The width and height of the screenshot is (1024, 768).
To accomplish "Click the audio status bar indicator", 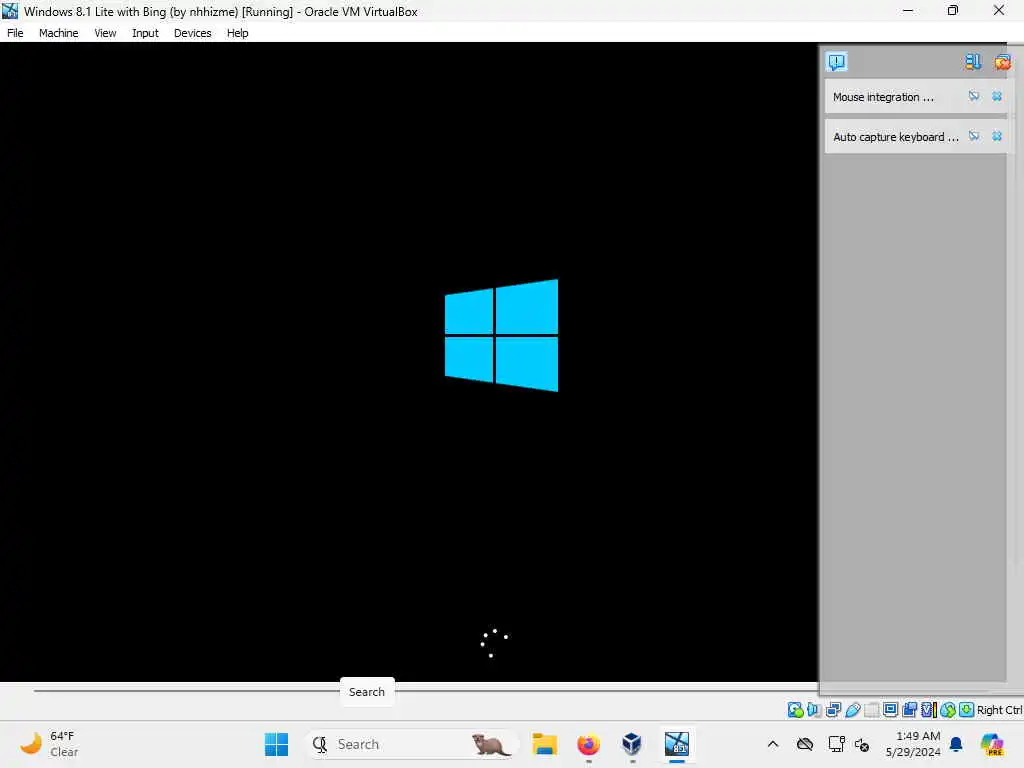I will click(814, 710).
